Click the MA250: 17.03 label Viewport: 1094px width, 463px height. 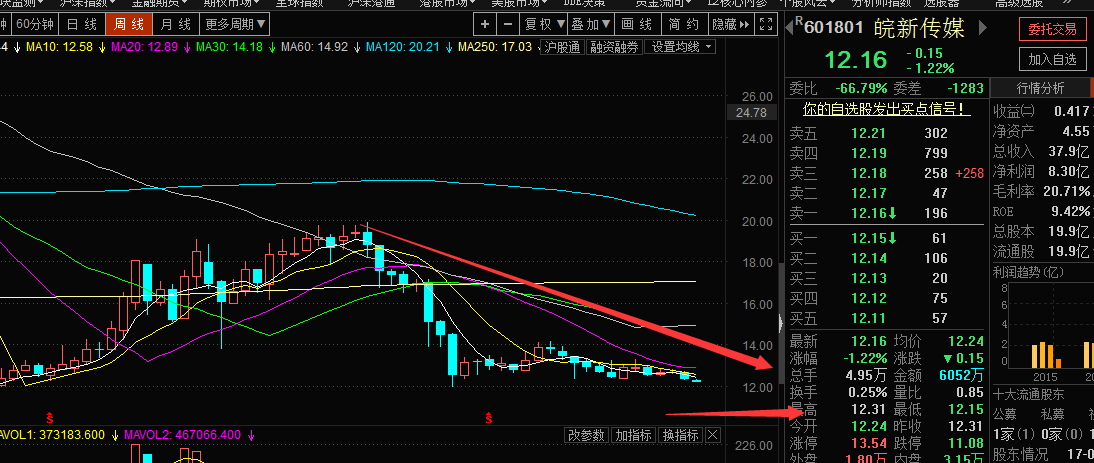495,47
